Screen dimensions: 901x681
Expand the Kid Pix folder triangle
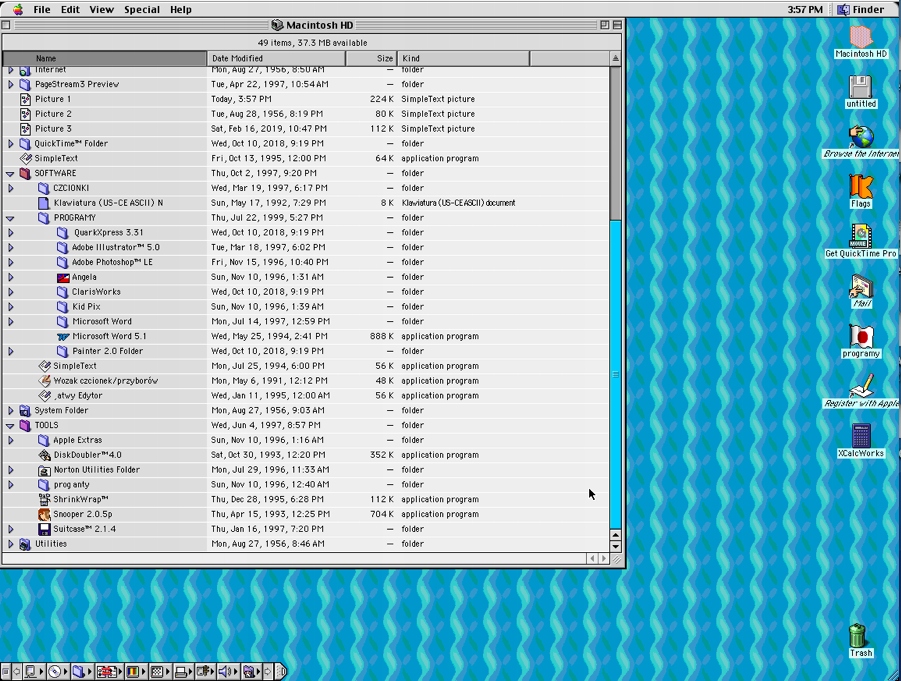click(10, 307)
